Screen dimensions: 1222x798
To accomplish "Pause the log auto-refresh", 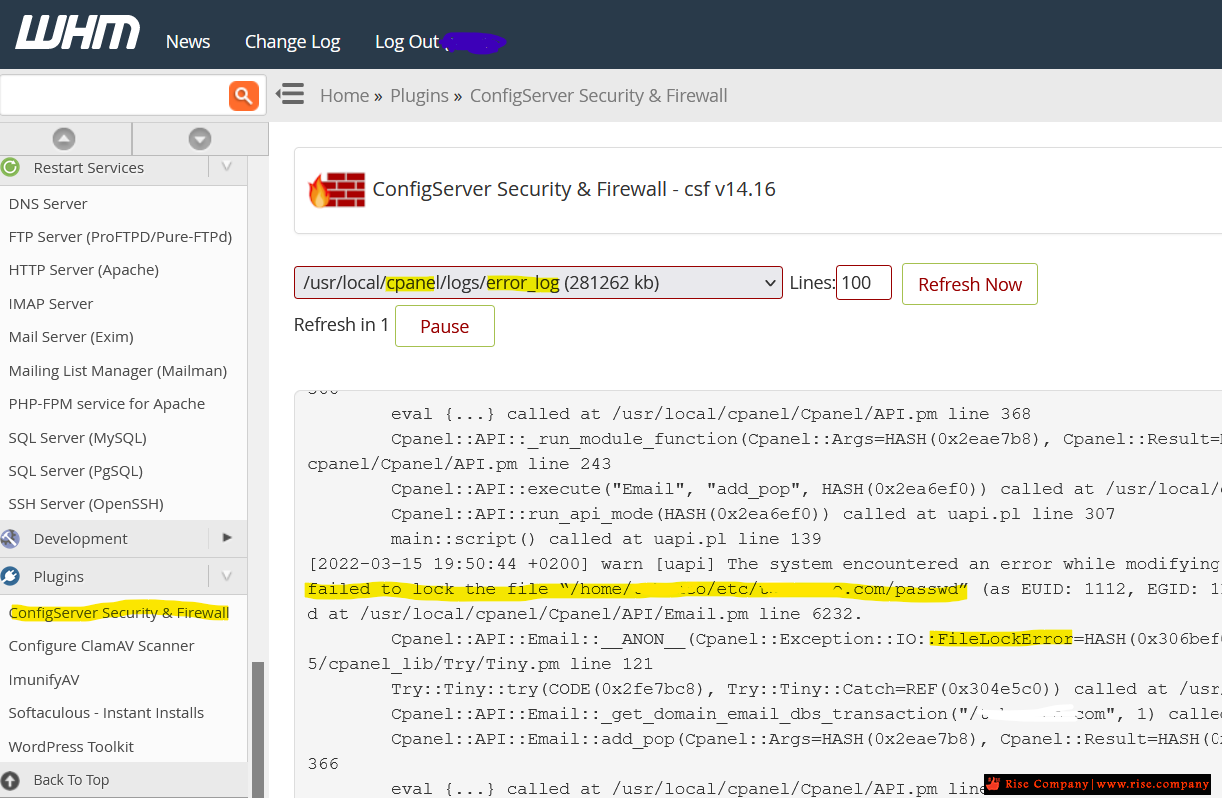I will click(445, 326).
